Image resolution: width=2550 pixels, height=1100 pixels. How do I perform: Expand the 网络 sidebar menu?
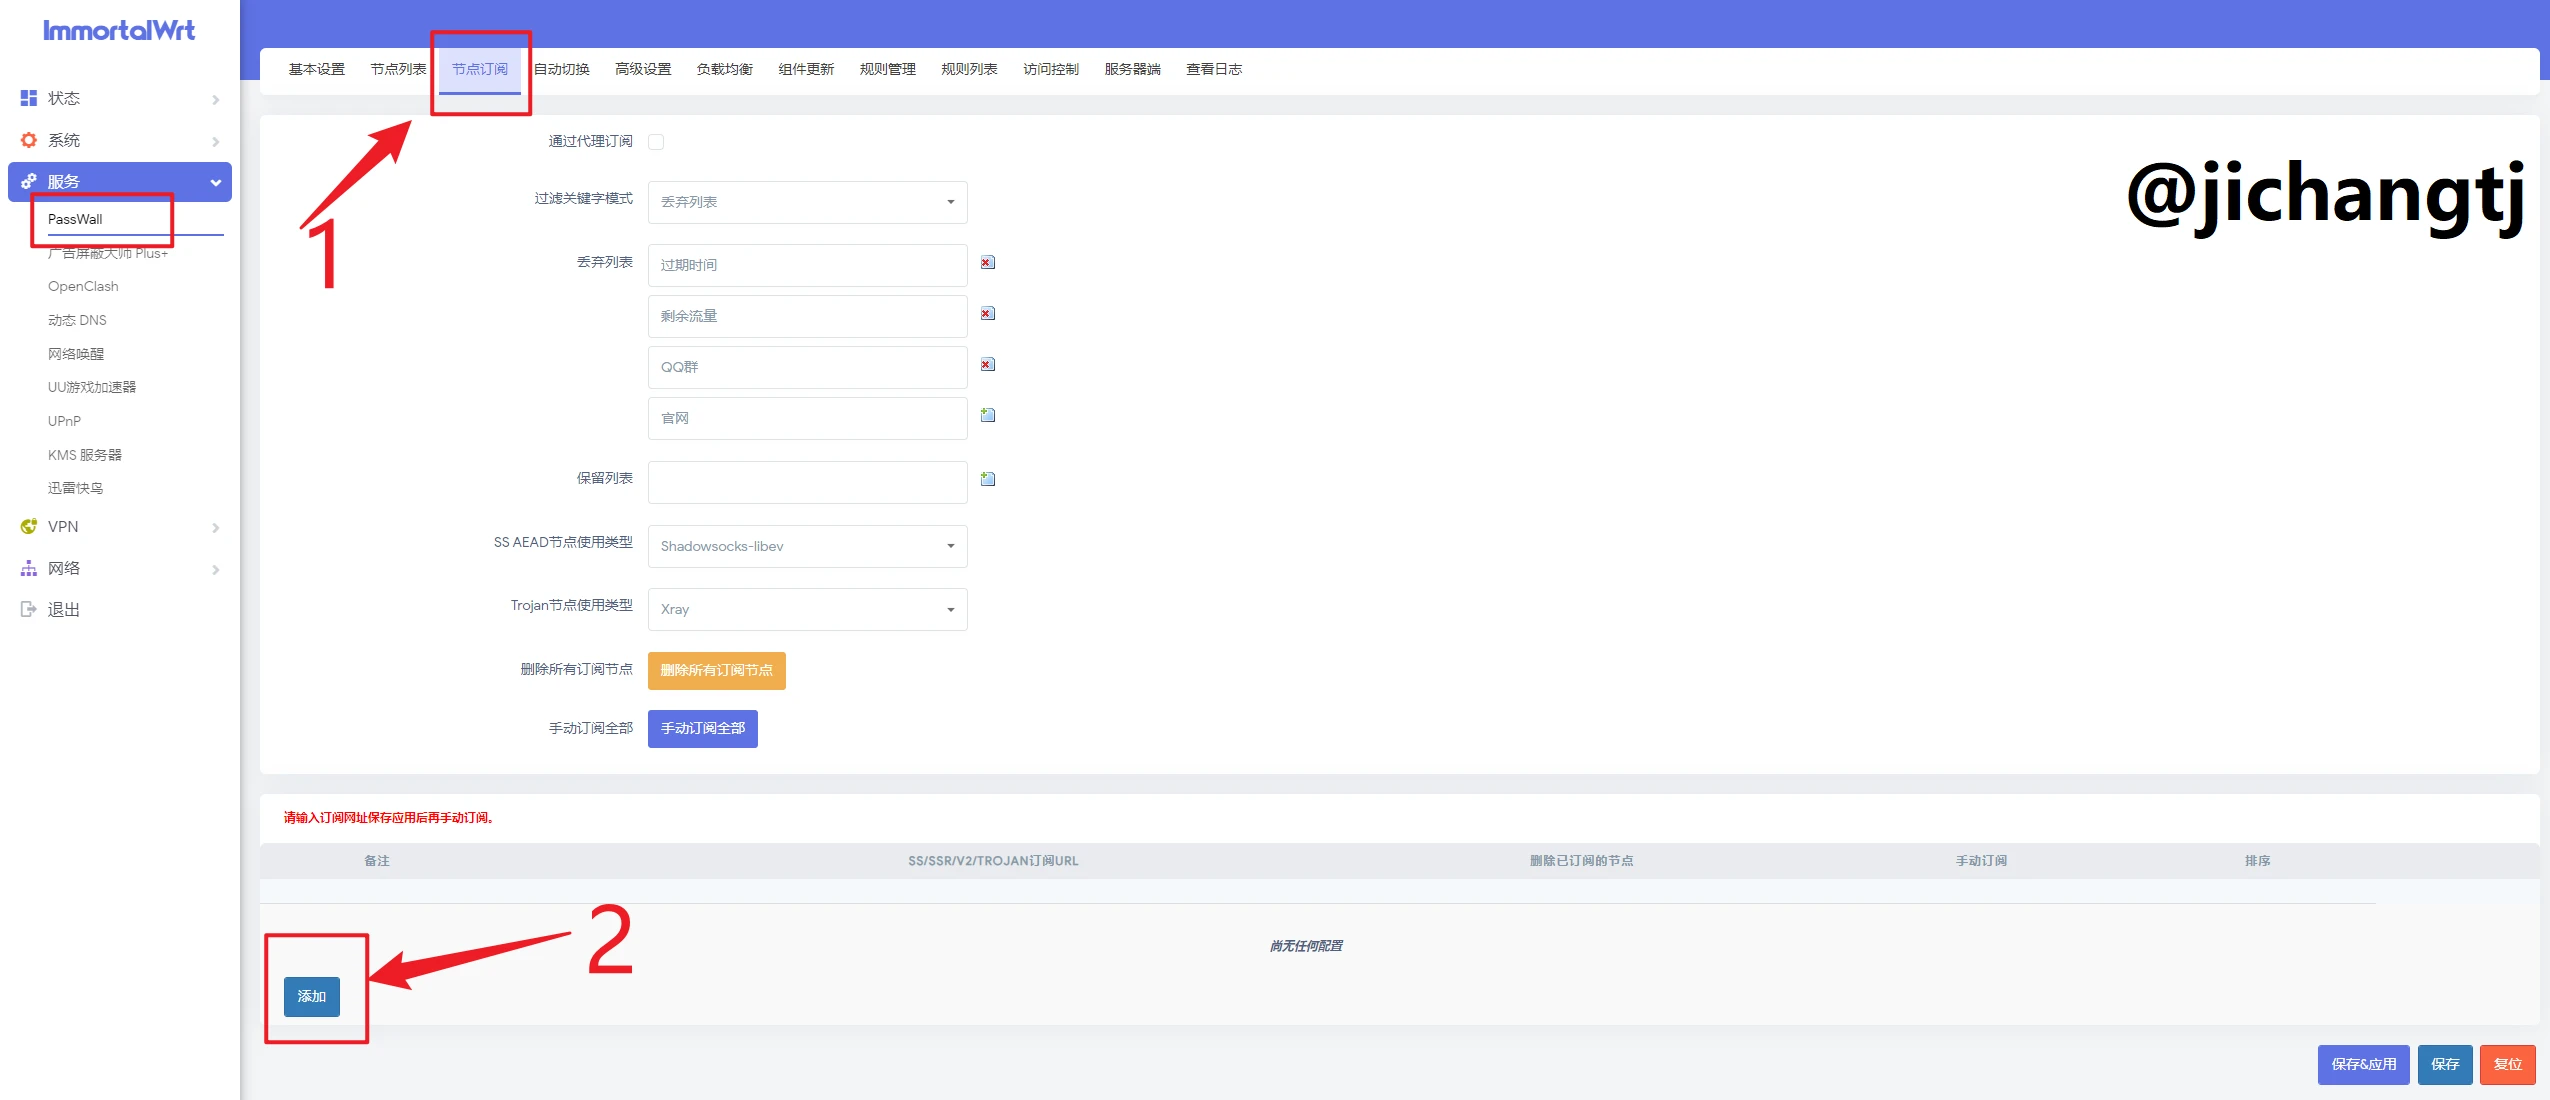pyautogui.click(x=120, y=568)
